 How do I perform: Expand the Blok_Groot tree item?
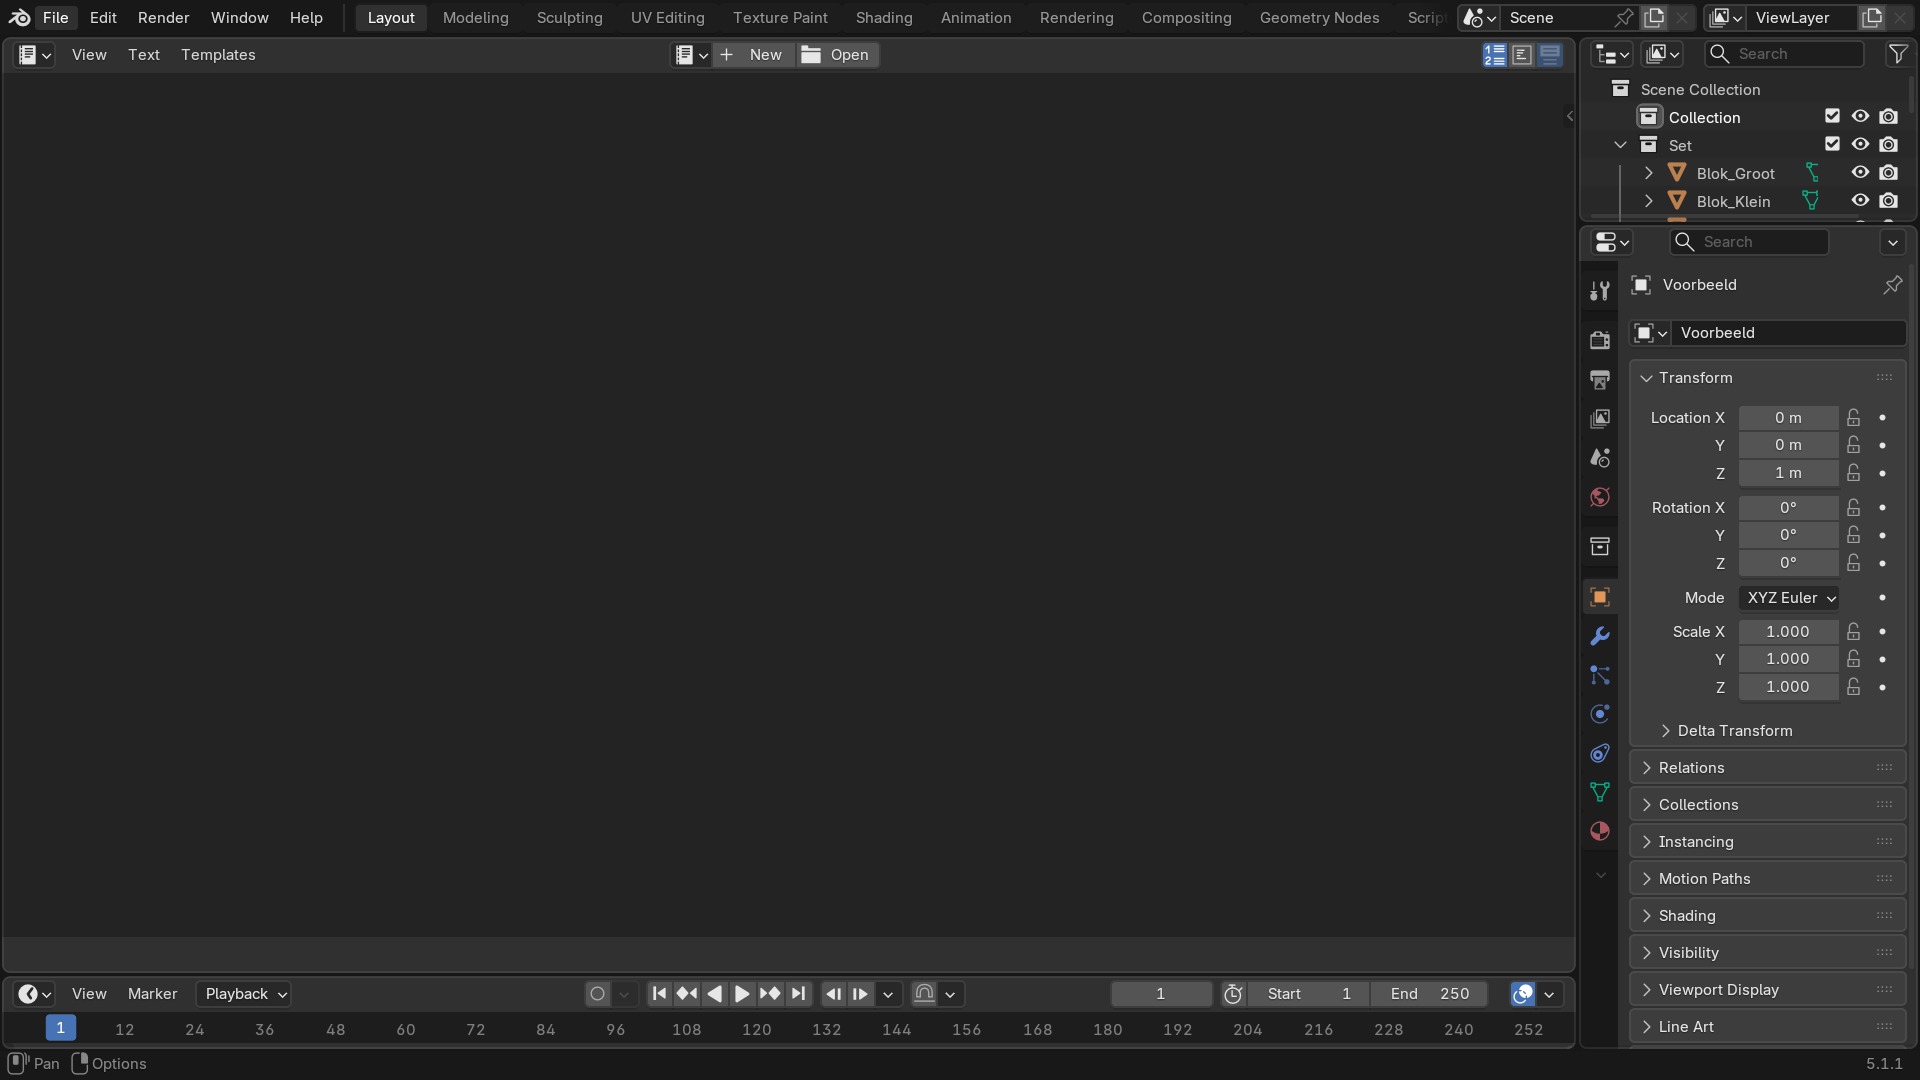1649,173
